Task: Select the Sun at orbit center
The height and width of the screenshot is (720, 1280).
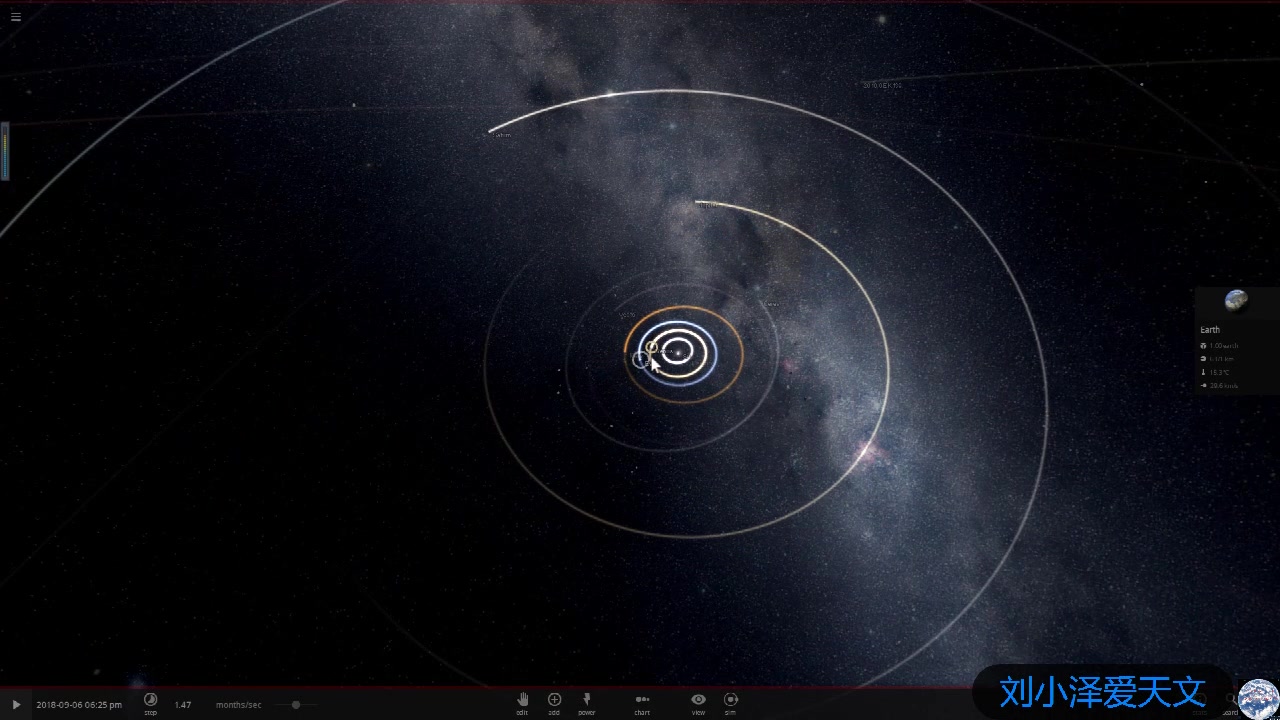Action: click(679, 352)
